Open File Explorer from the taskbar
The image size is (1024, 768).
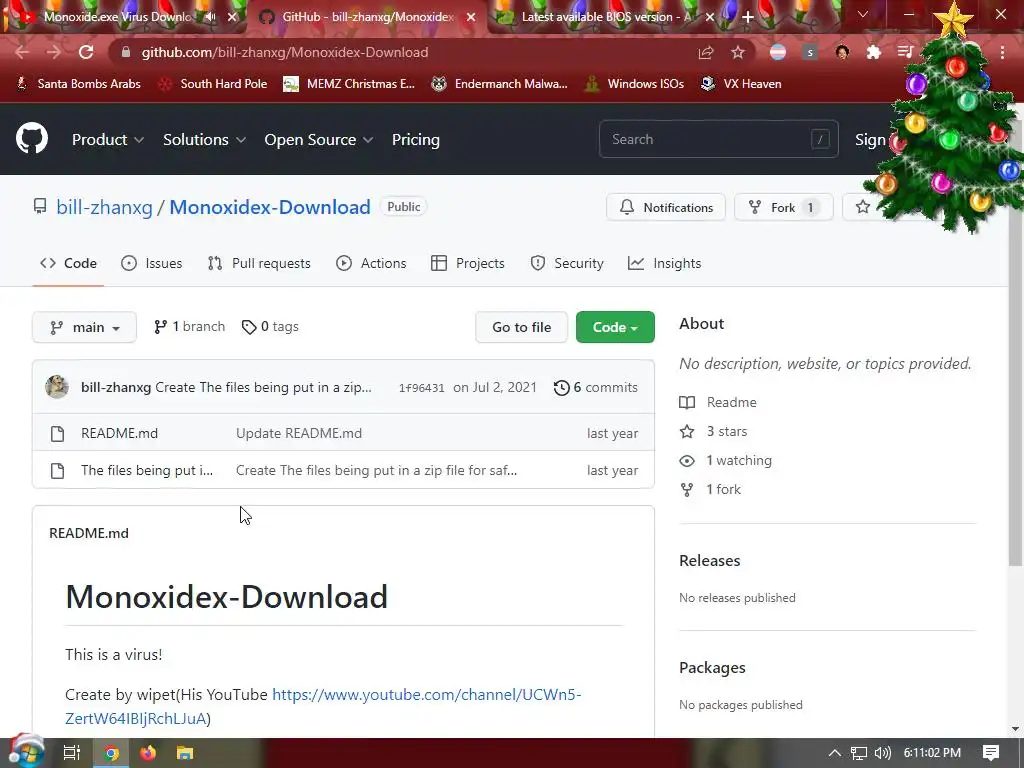185,753
